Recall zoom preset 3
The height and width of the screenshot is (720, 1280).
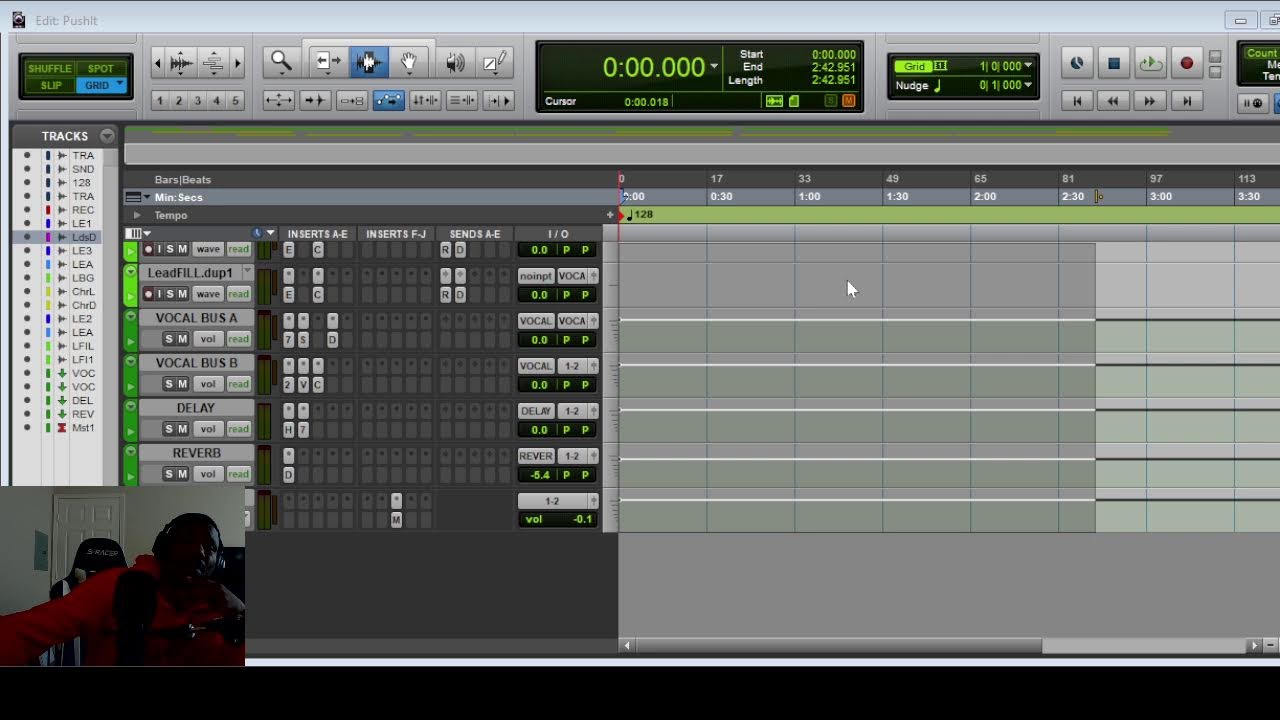197,101
